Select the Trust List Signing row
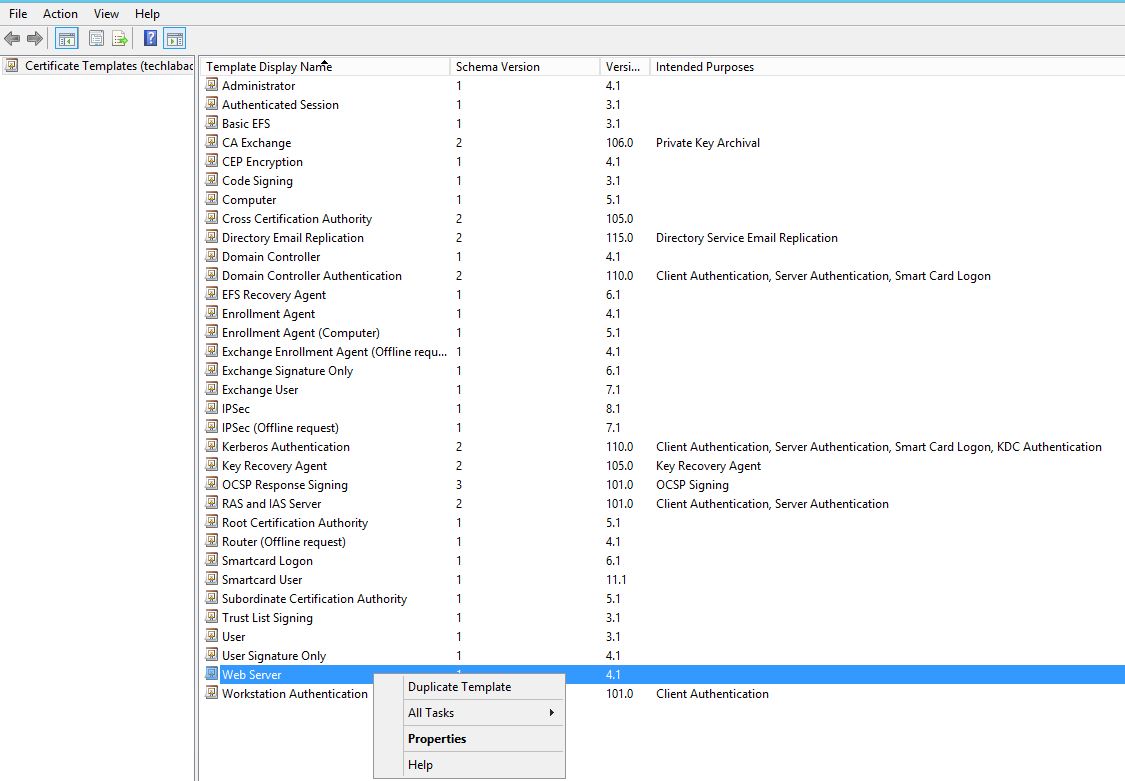The image size is (1125, 781). pos(662,617)
